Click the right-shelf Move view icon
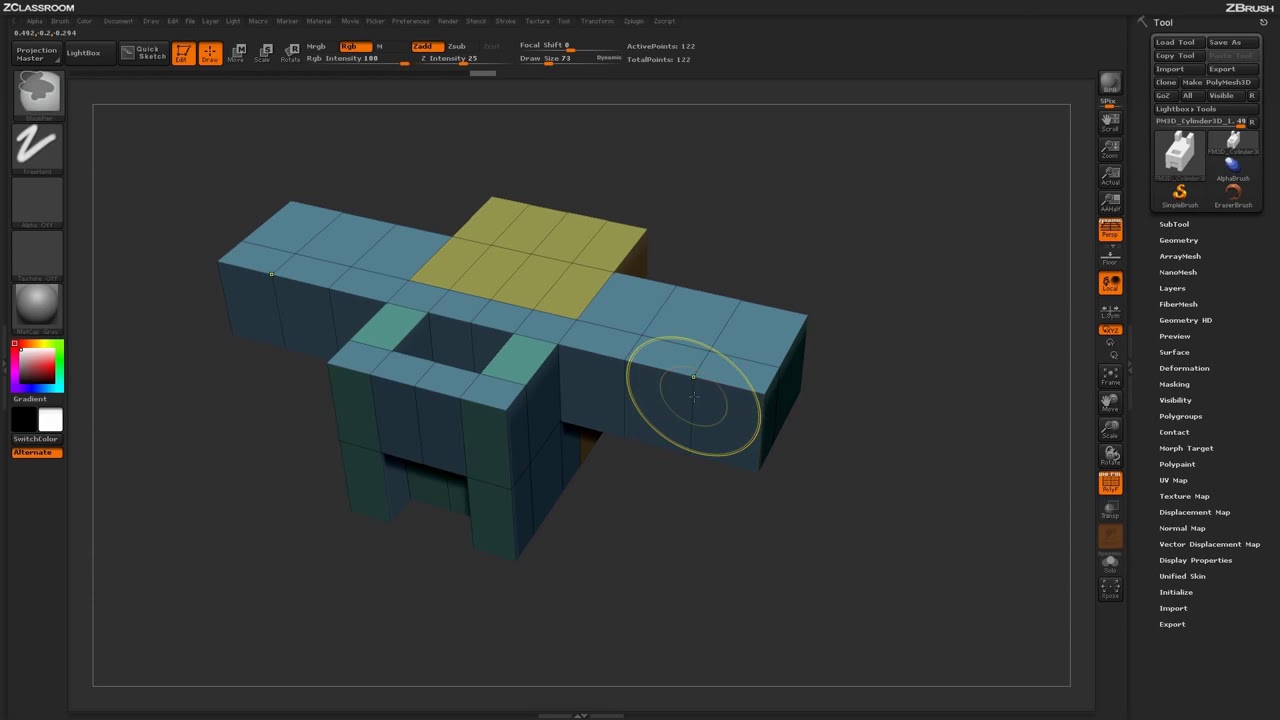Viewport: 1280px width, 720px height. tap(1110, 403)
